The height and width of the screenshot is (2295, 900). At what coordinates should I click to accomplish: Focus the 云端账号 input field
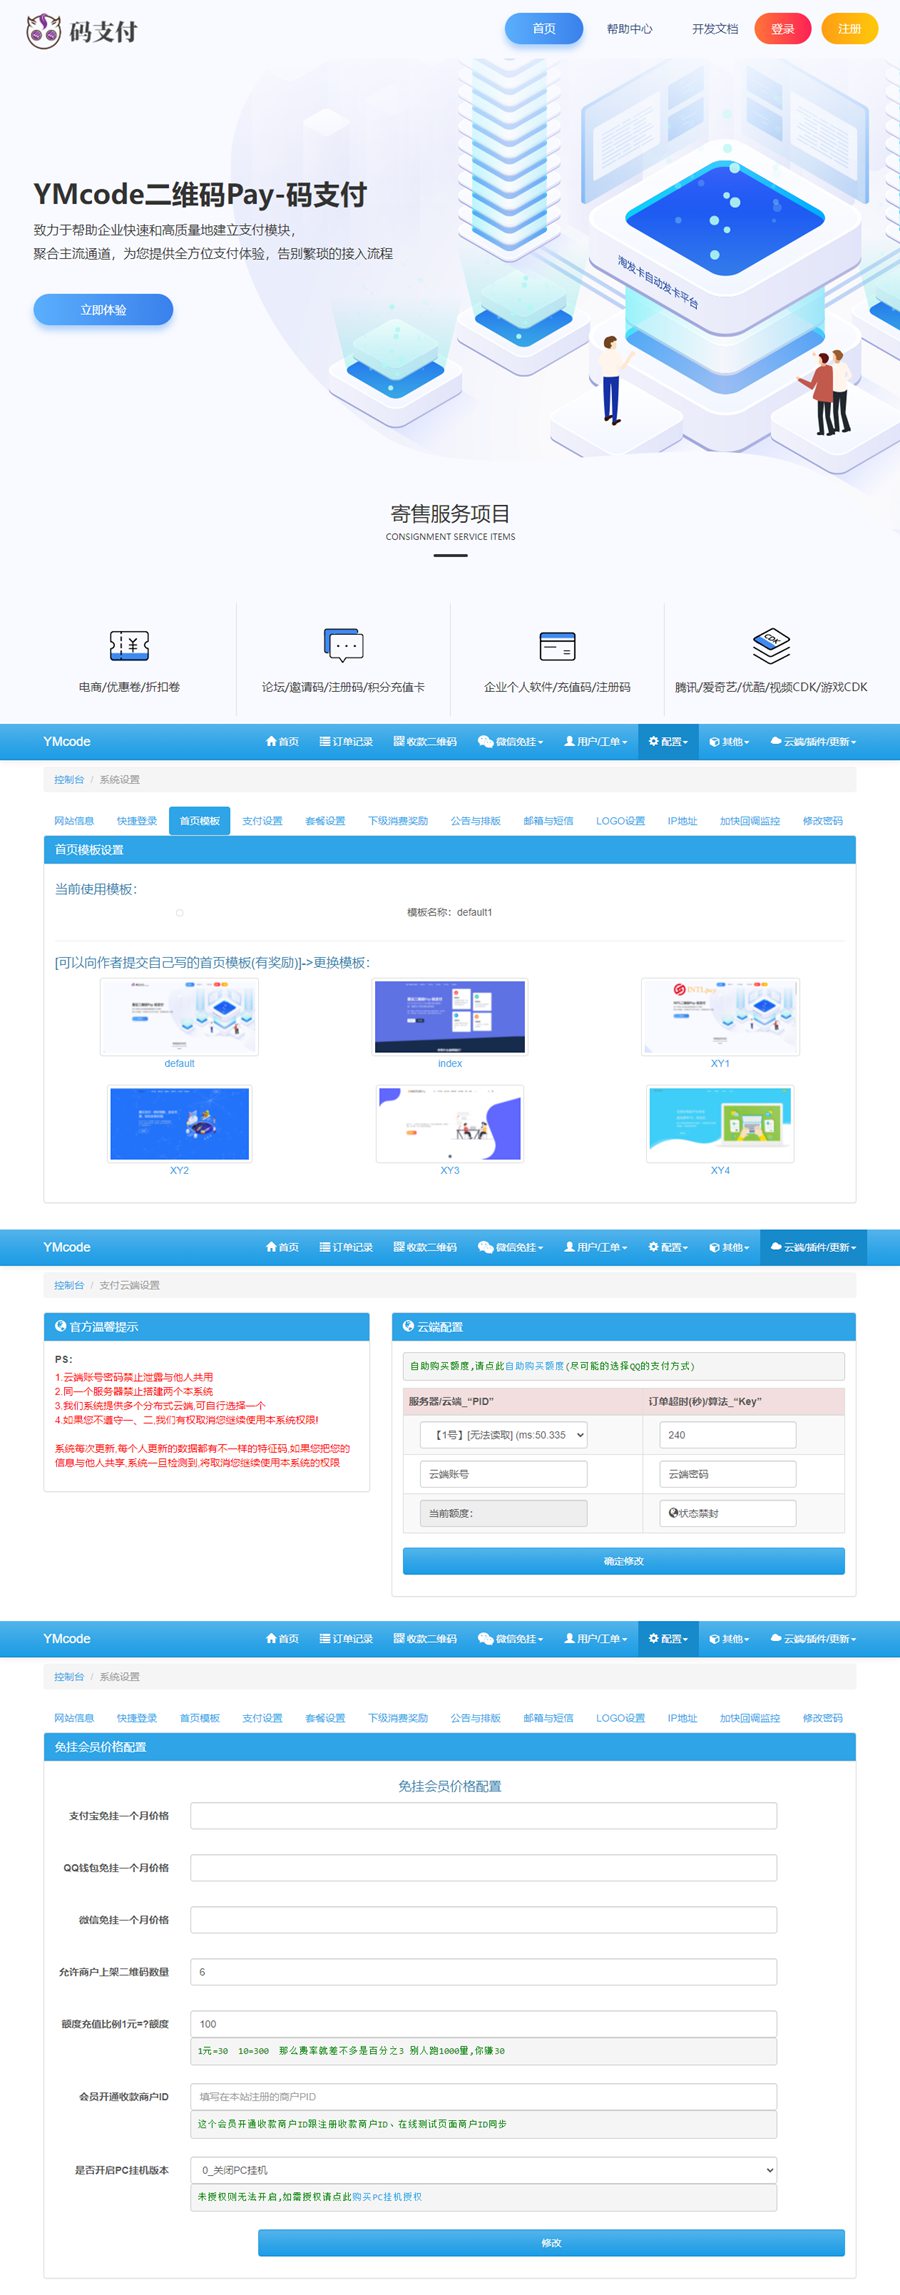[x=503, y=1474]
